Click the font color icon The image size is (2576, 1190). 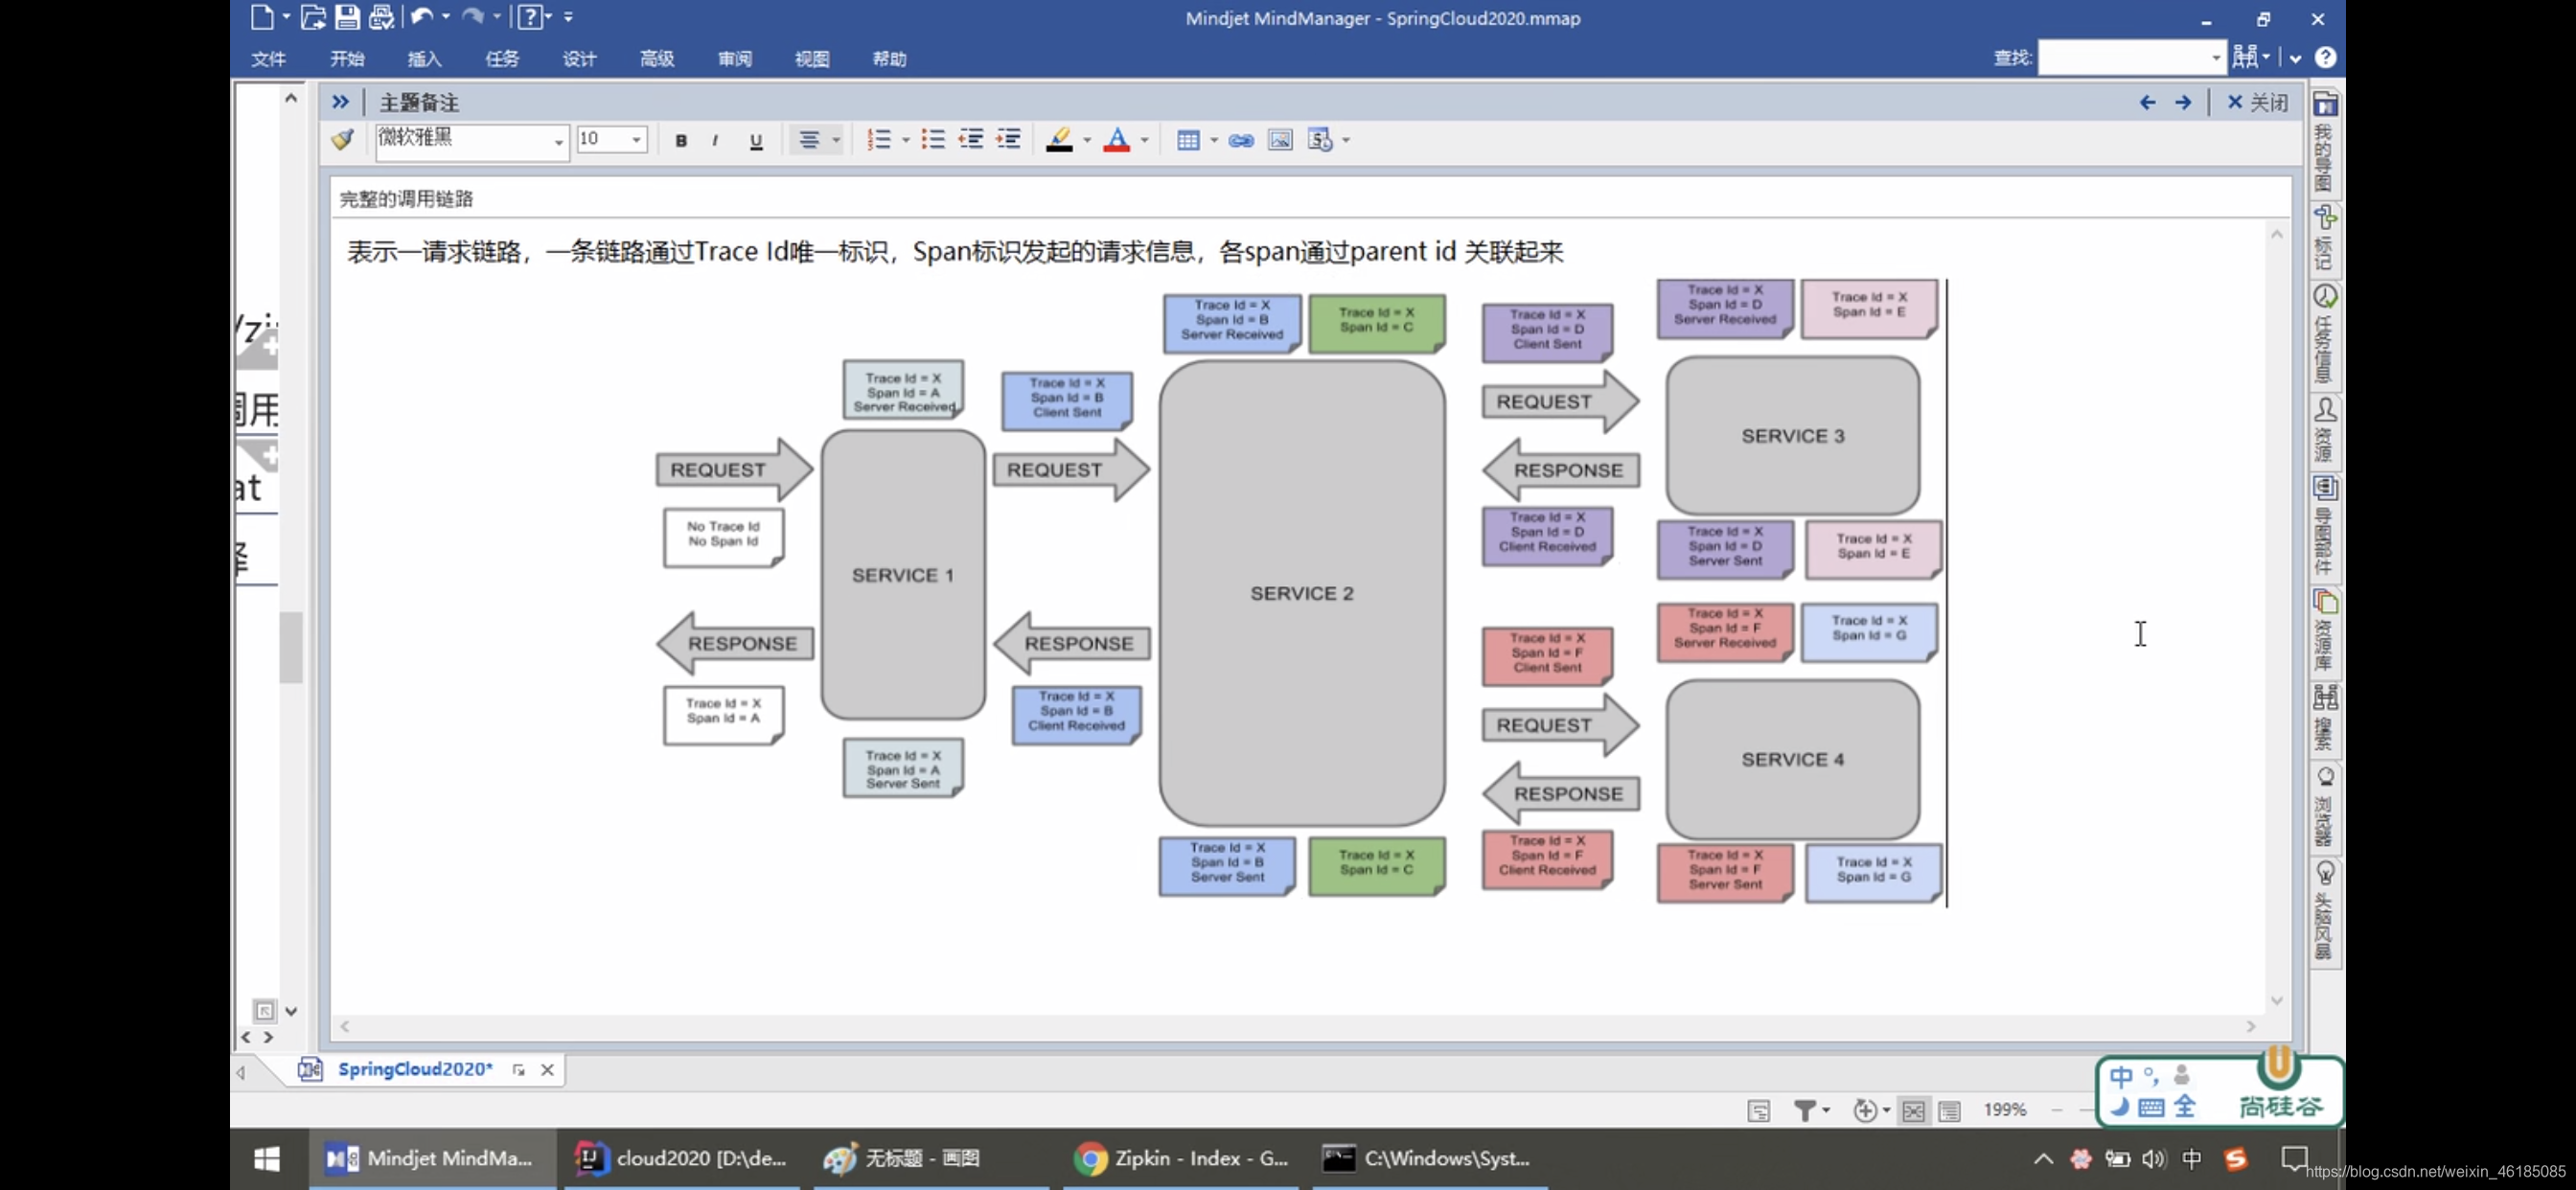pos(1117,140)
